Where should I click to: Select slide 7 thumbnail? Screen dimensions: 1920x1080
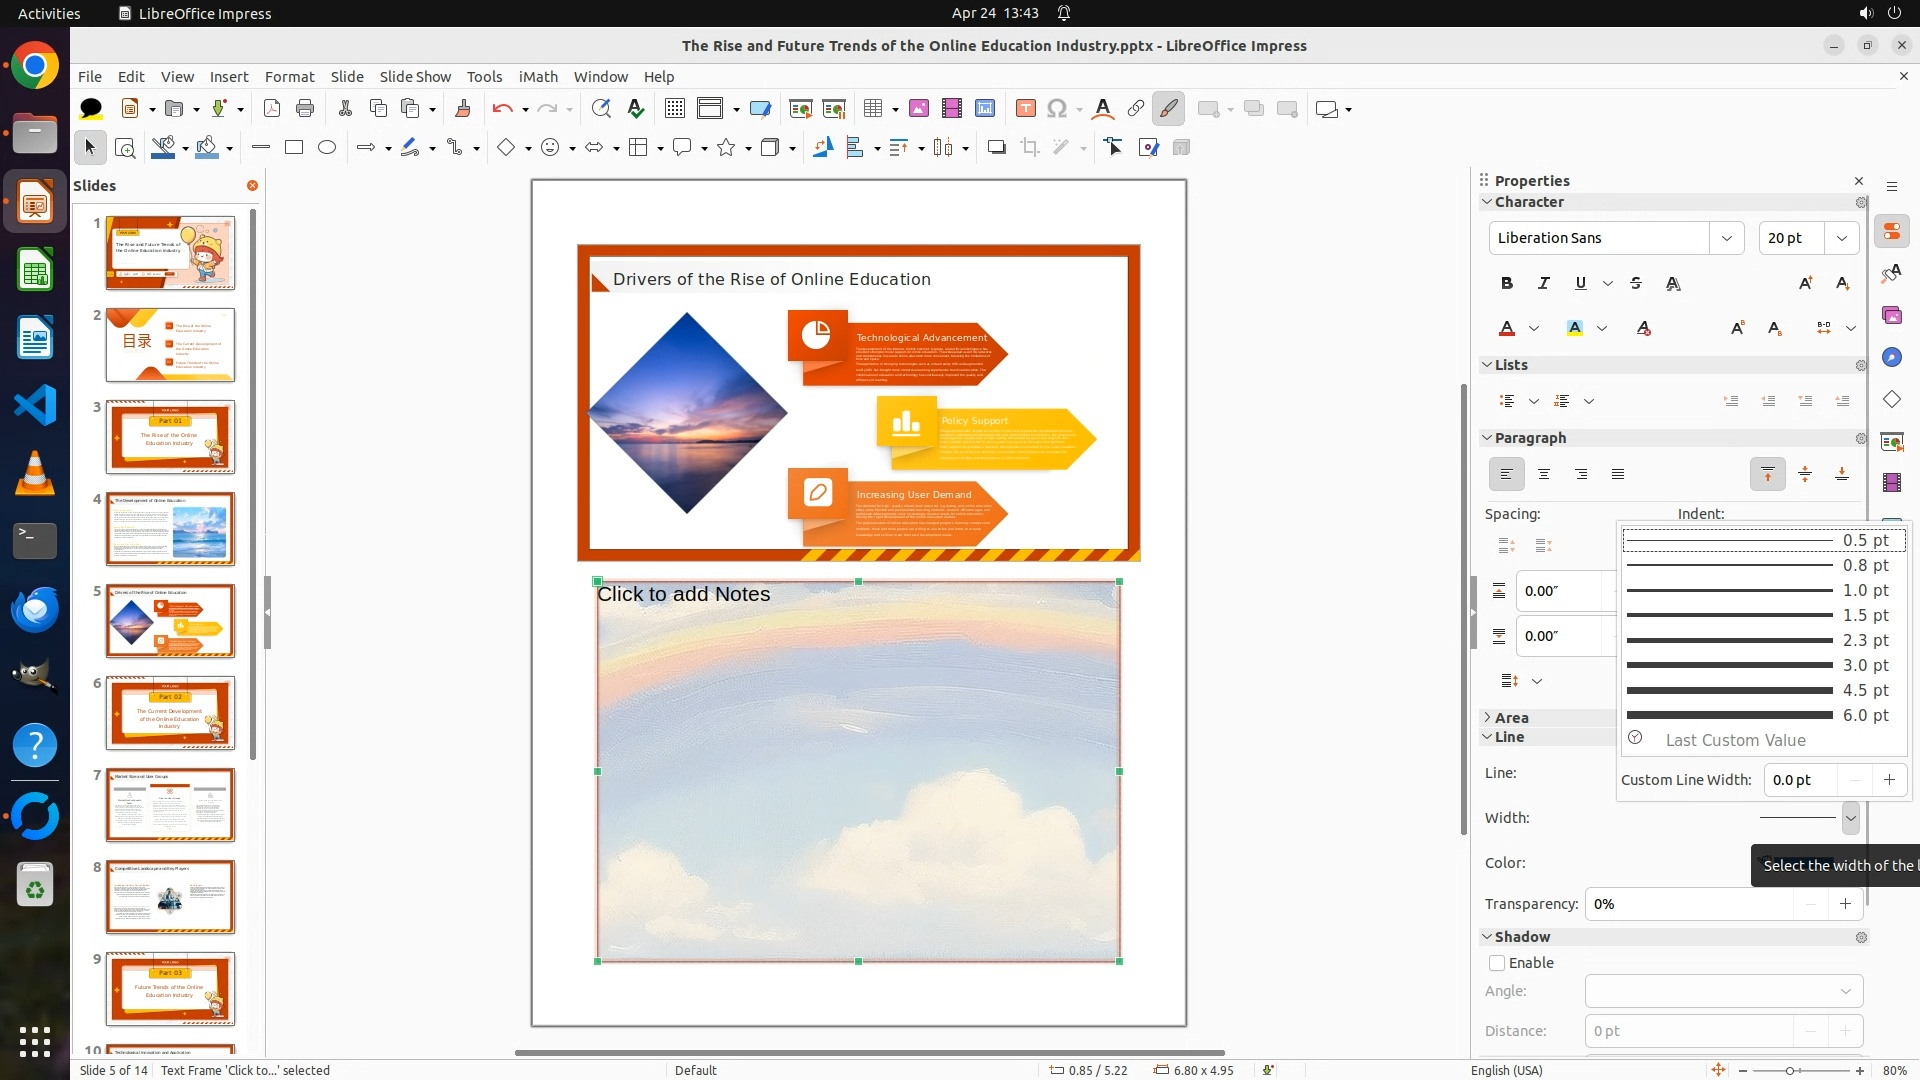(170, 805)
